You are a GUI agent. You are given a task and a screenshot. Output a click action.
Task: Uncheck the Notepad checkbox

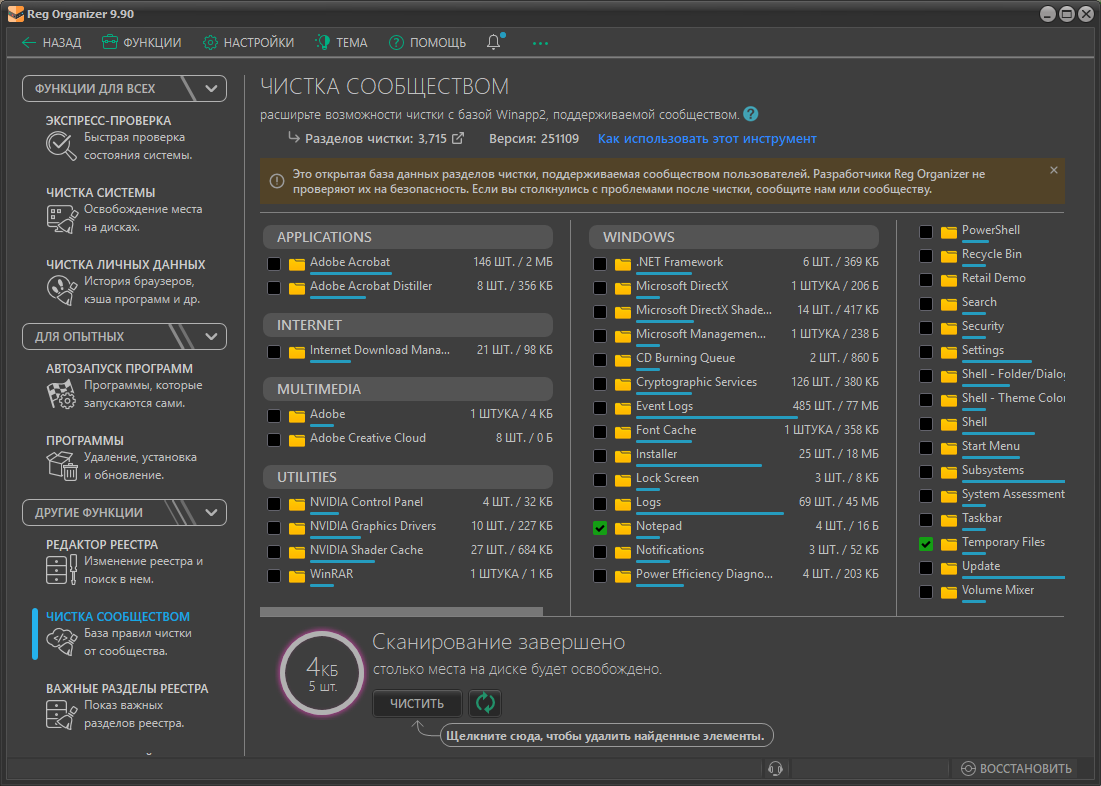600,528
